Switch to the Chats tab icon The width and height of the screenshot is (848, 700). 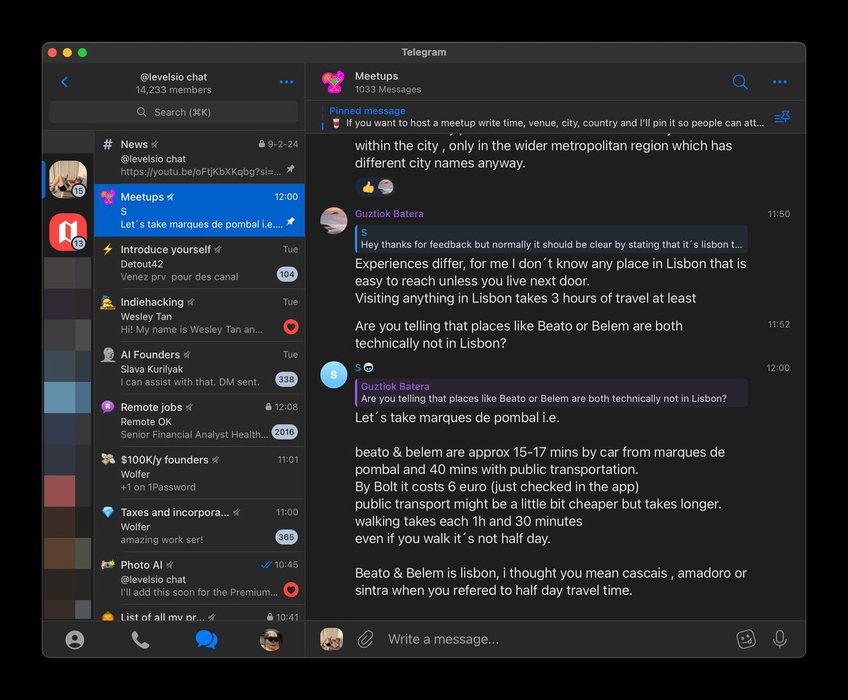pyautogui.click(x=206, y=640)
